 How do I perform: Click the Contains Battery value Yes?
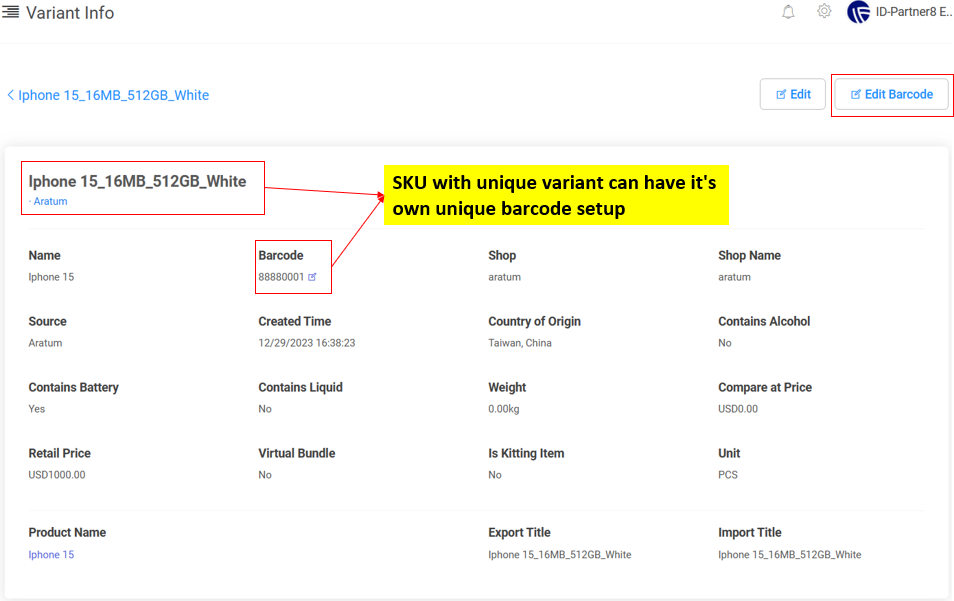click(37, 409)
